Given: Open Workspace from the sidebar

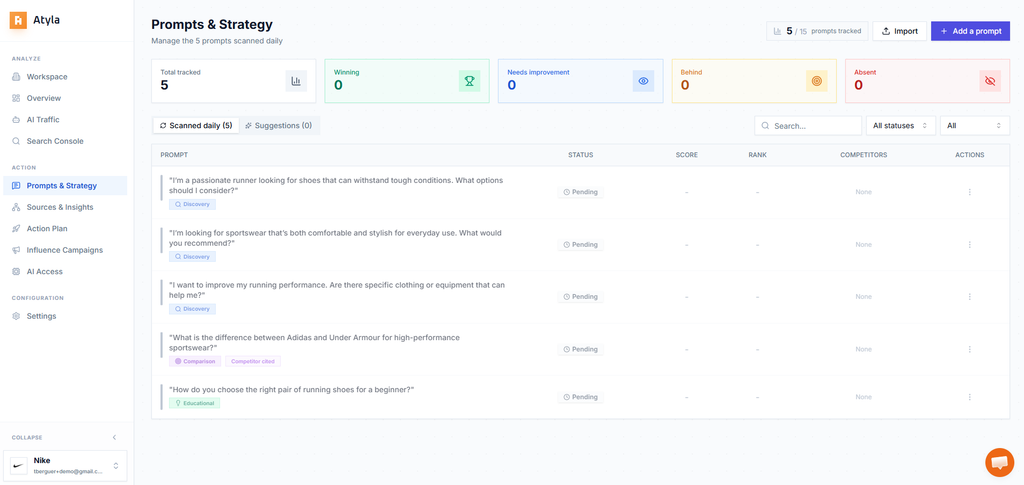Looking at the screenshot, I should click(65, 76).
